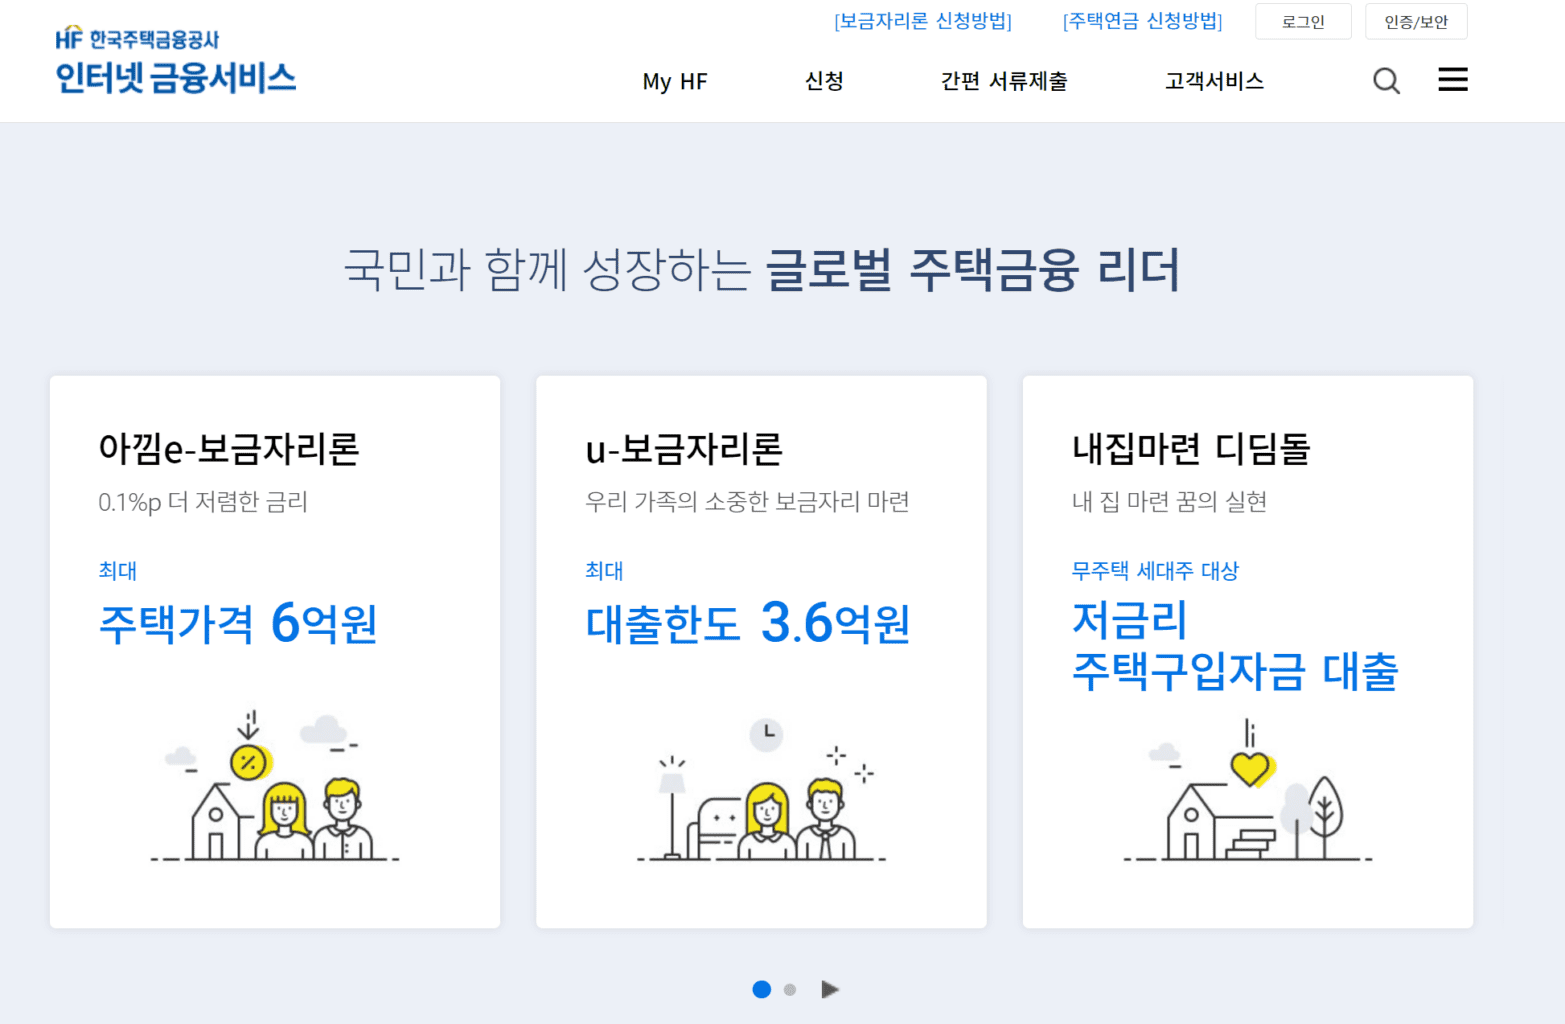This screenshot has height=1024, width=1565.
Task: Select the 내집마련 디딤돌 card title
Action: [1191, 449]
